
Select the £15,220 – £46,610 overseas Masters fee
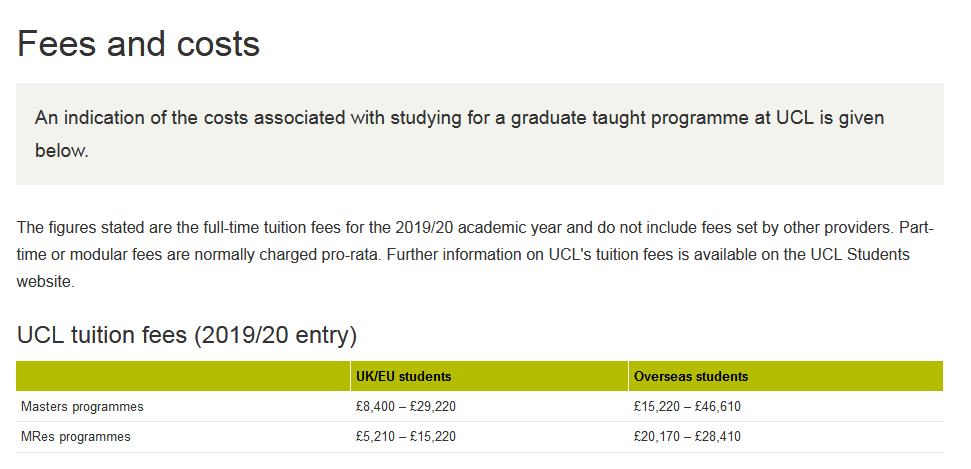point(687,407)
